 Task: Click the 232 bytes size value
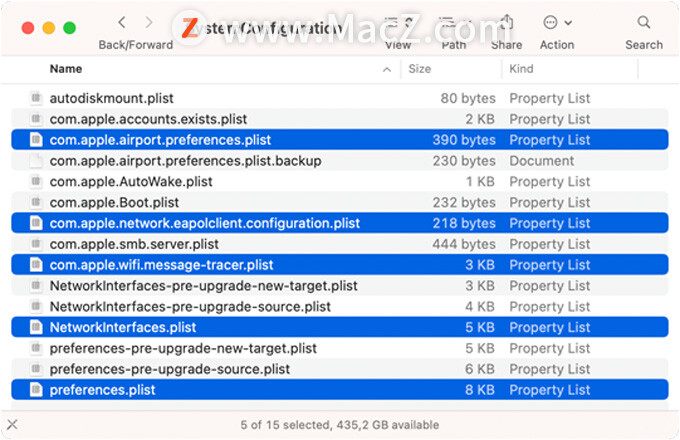[464, 202]
